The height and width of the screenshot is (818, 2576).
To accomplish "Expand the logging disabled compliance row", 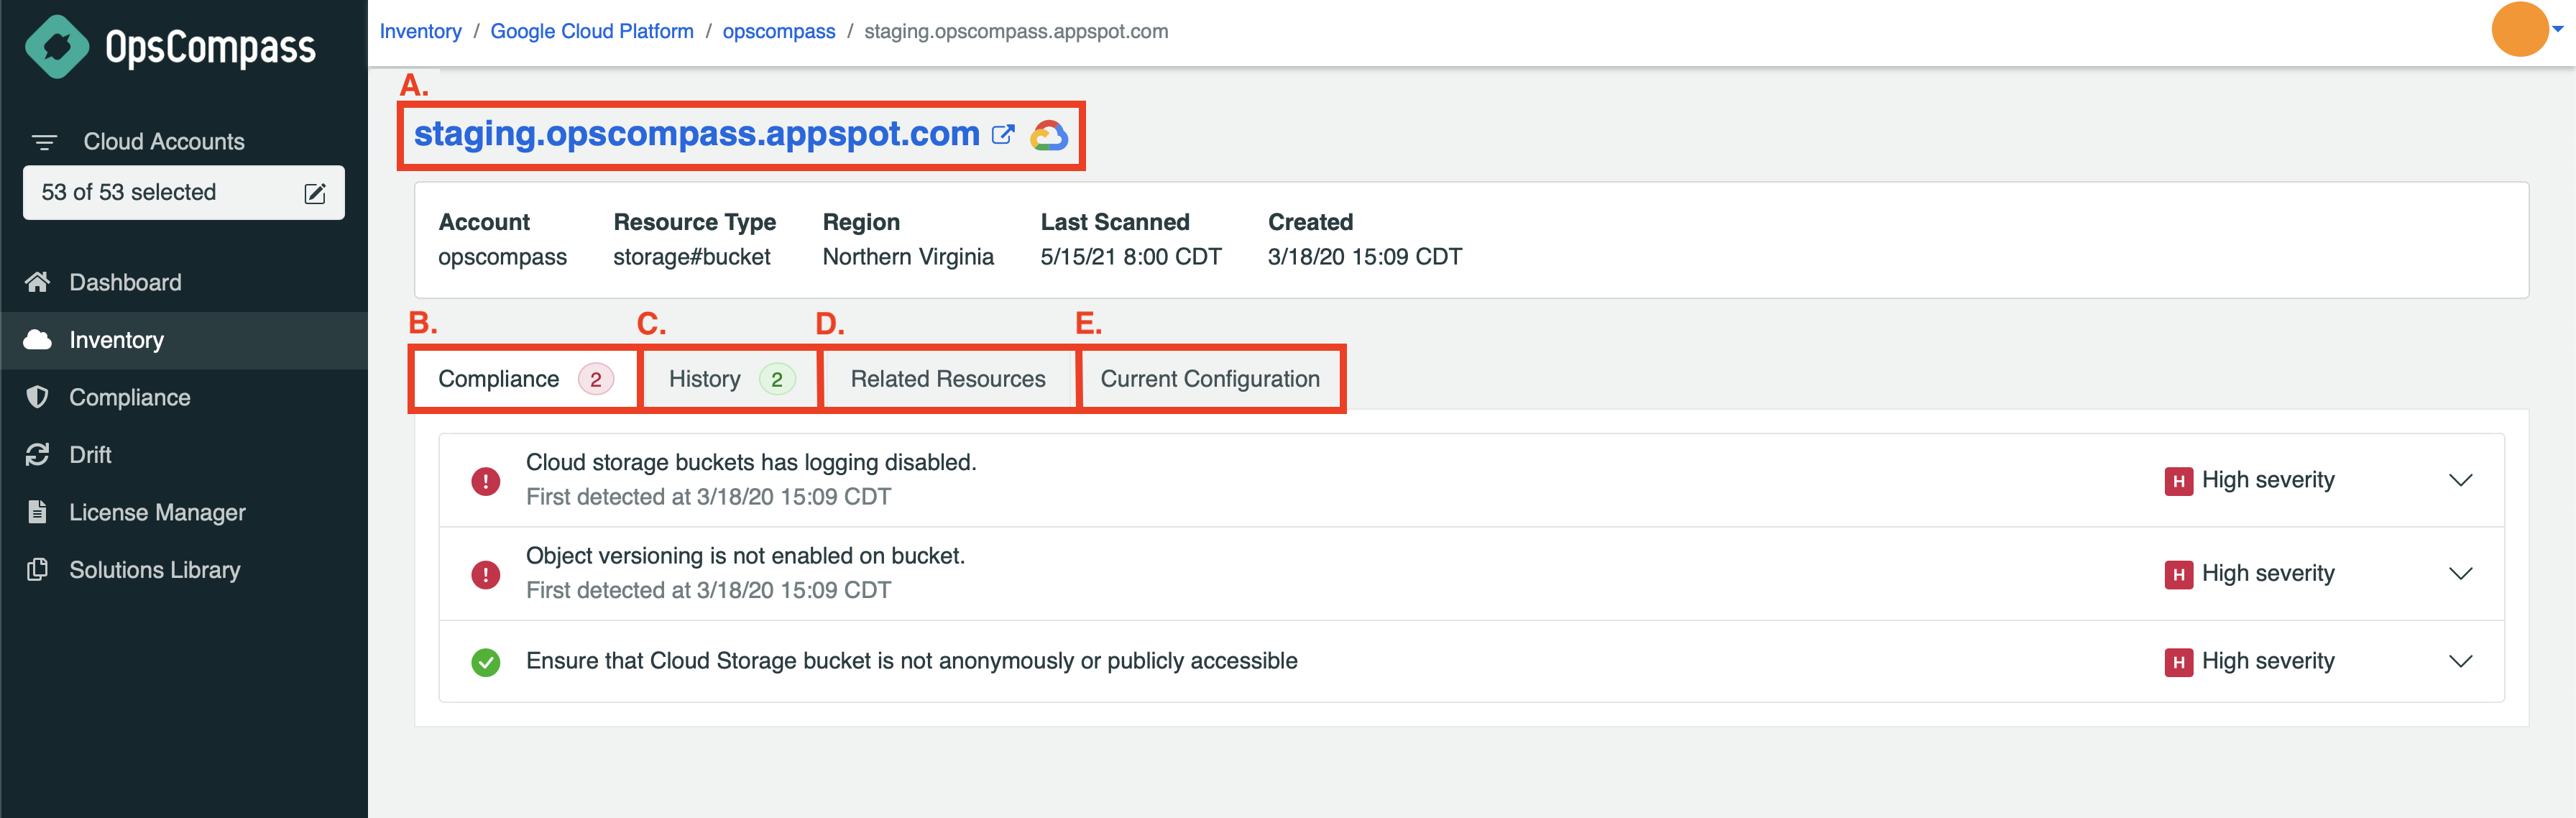I will coord(2460,480).
